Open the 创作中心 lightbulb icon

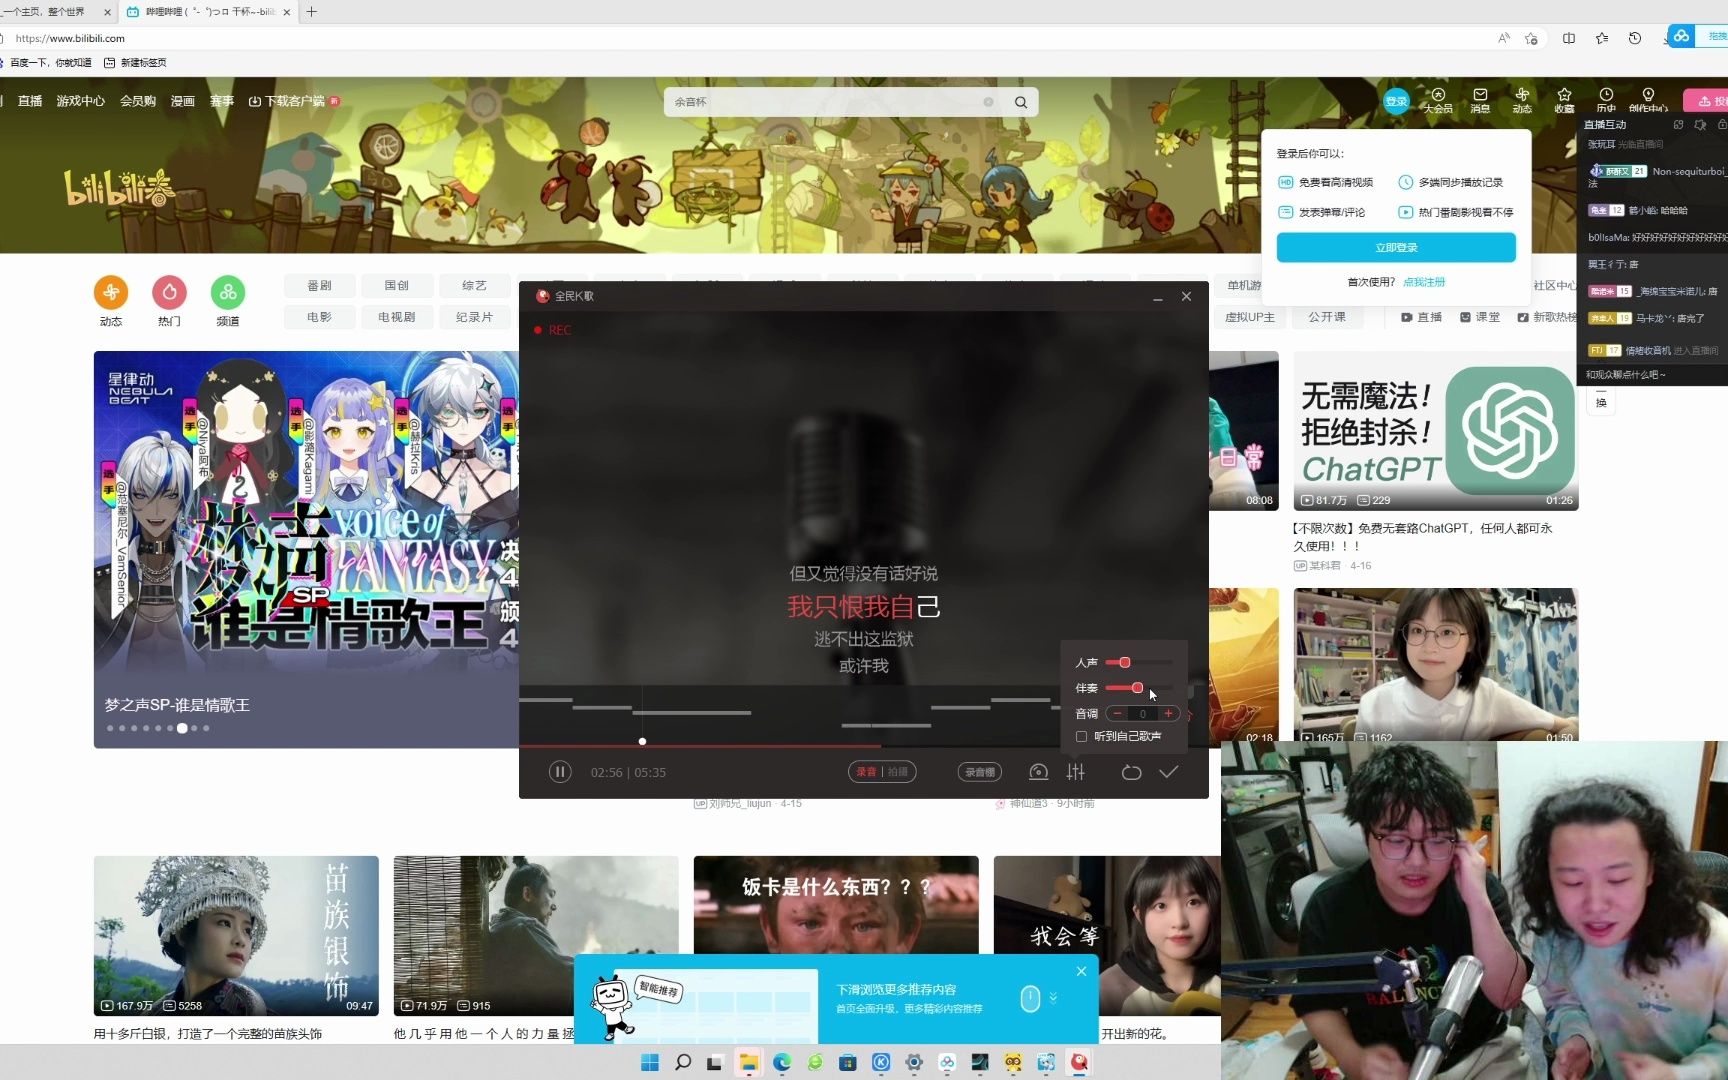click(1648, 100)
